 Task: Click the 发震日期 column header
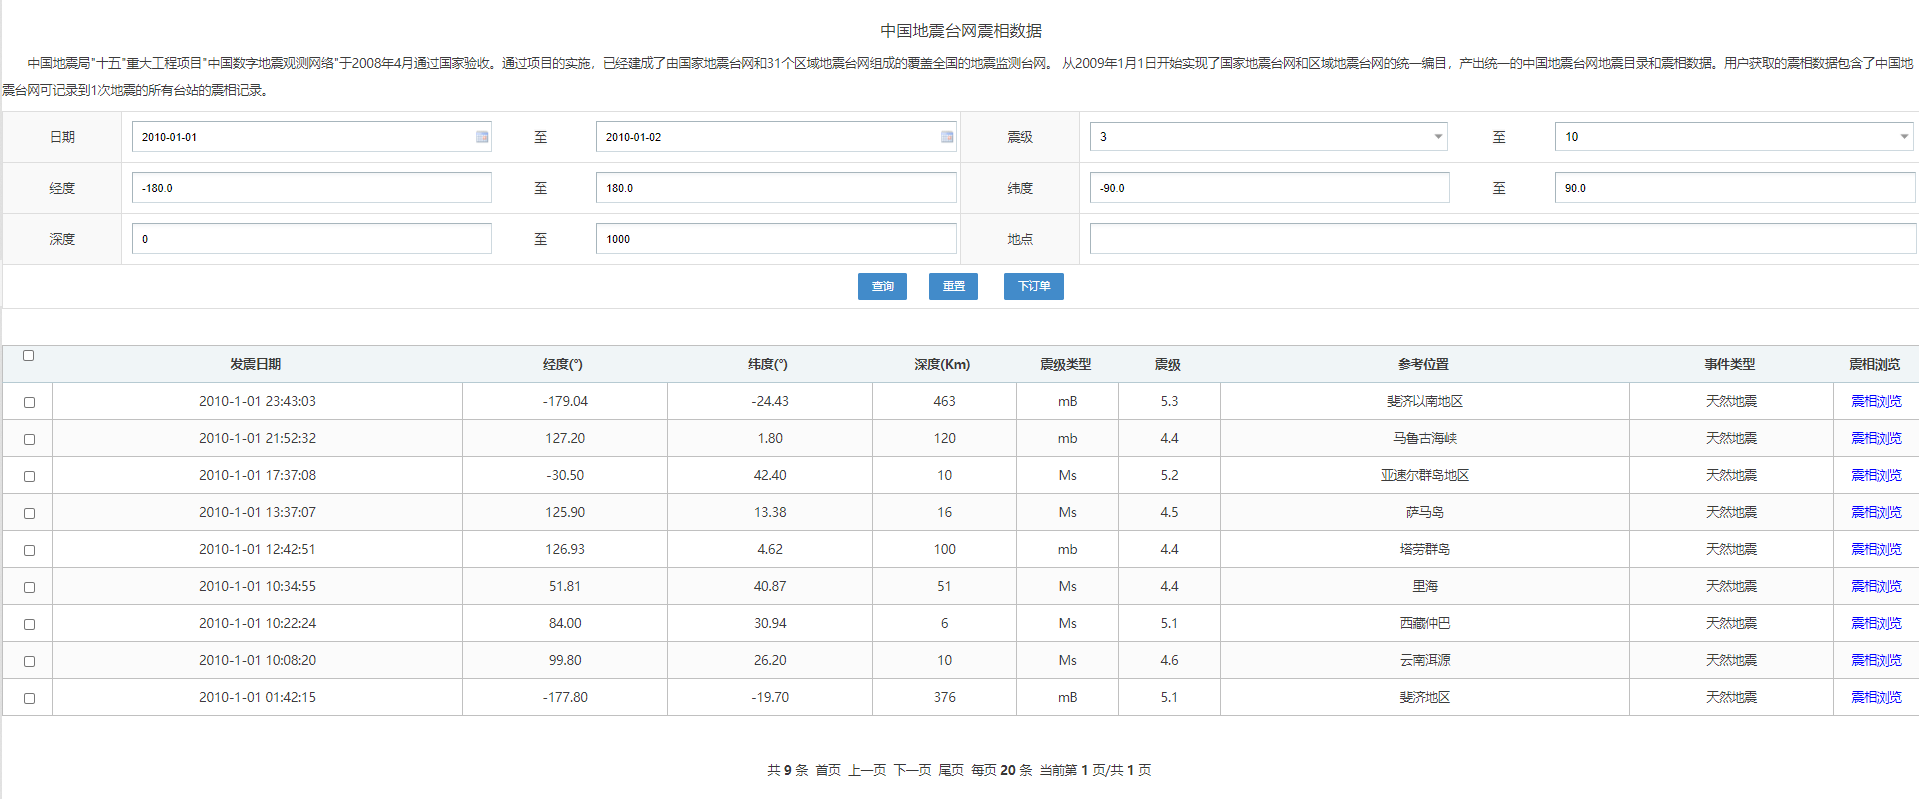pyautogui.click(x=256, y=364)
